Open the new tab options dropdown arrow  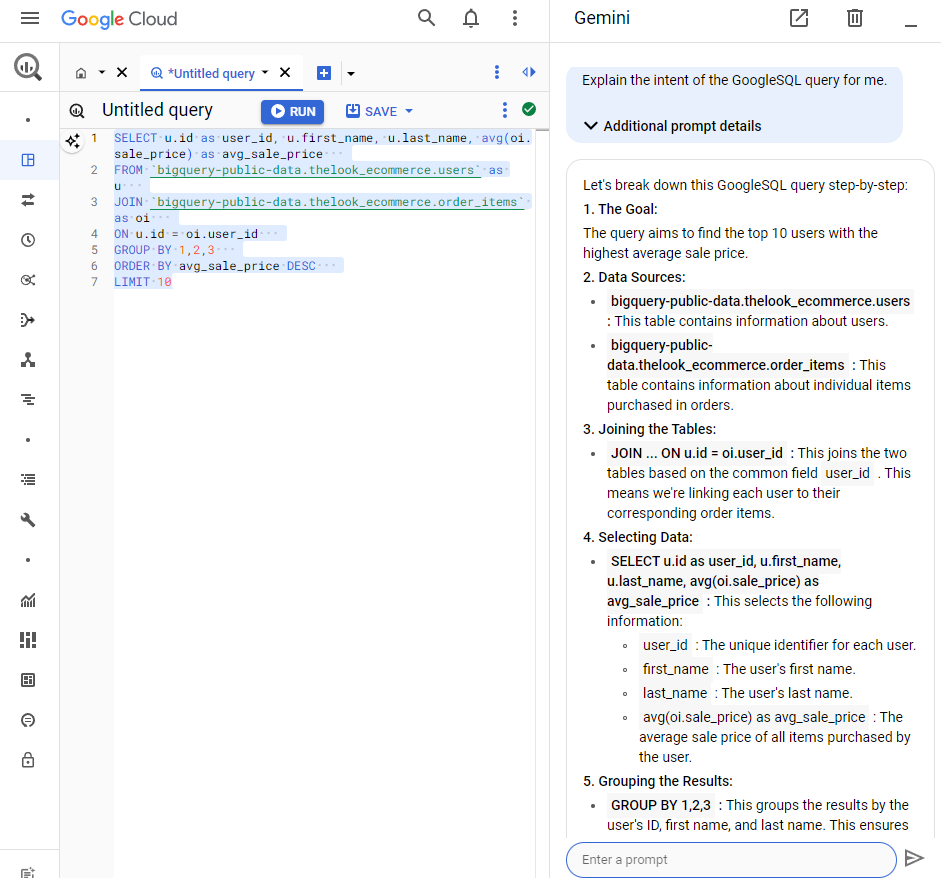351,74
